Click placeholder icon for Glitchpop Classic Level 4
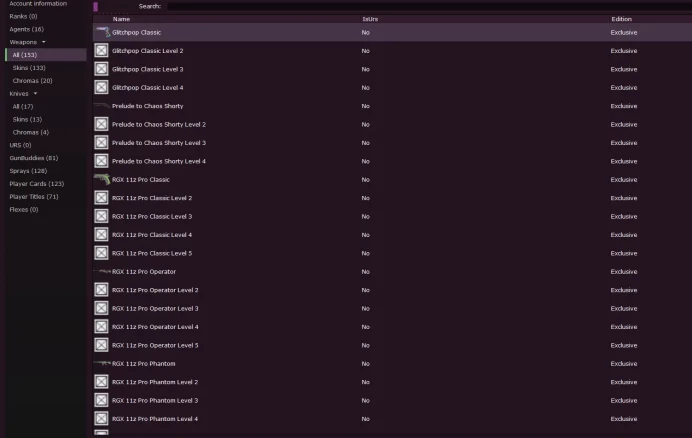The image size is (692, 438). click(102, 87)
